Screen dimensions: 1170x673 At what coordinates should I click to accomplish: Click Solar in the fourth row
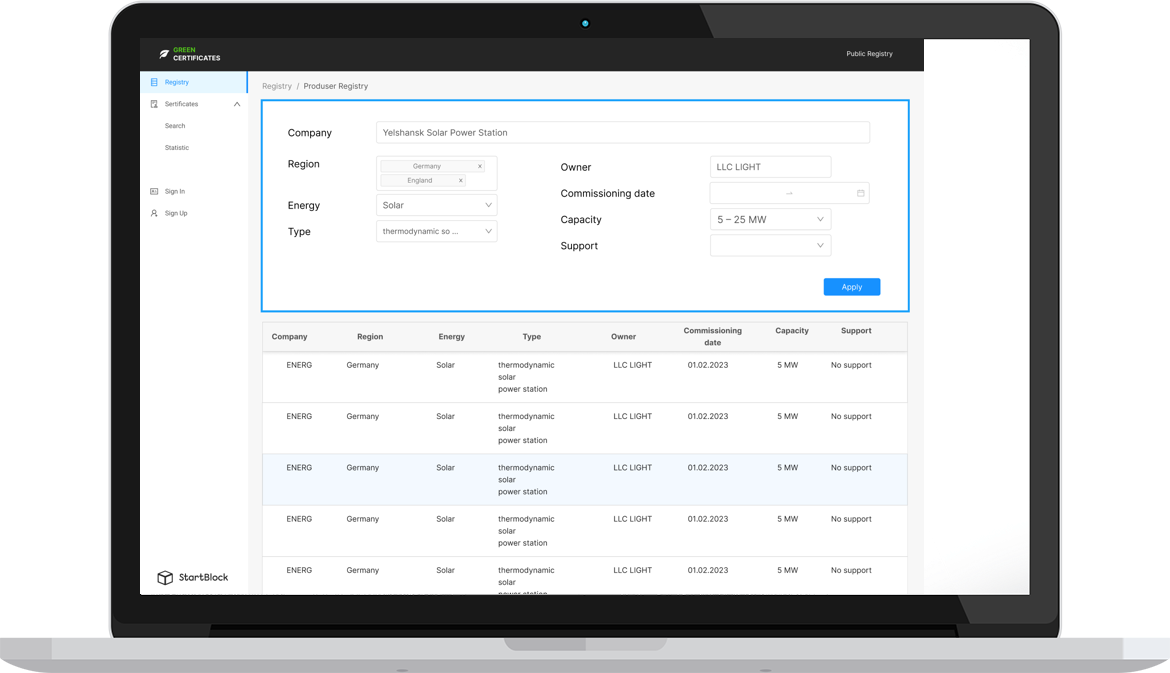pos(445,519)
